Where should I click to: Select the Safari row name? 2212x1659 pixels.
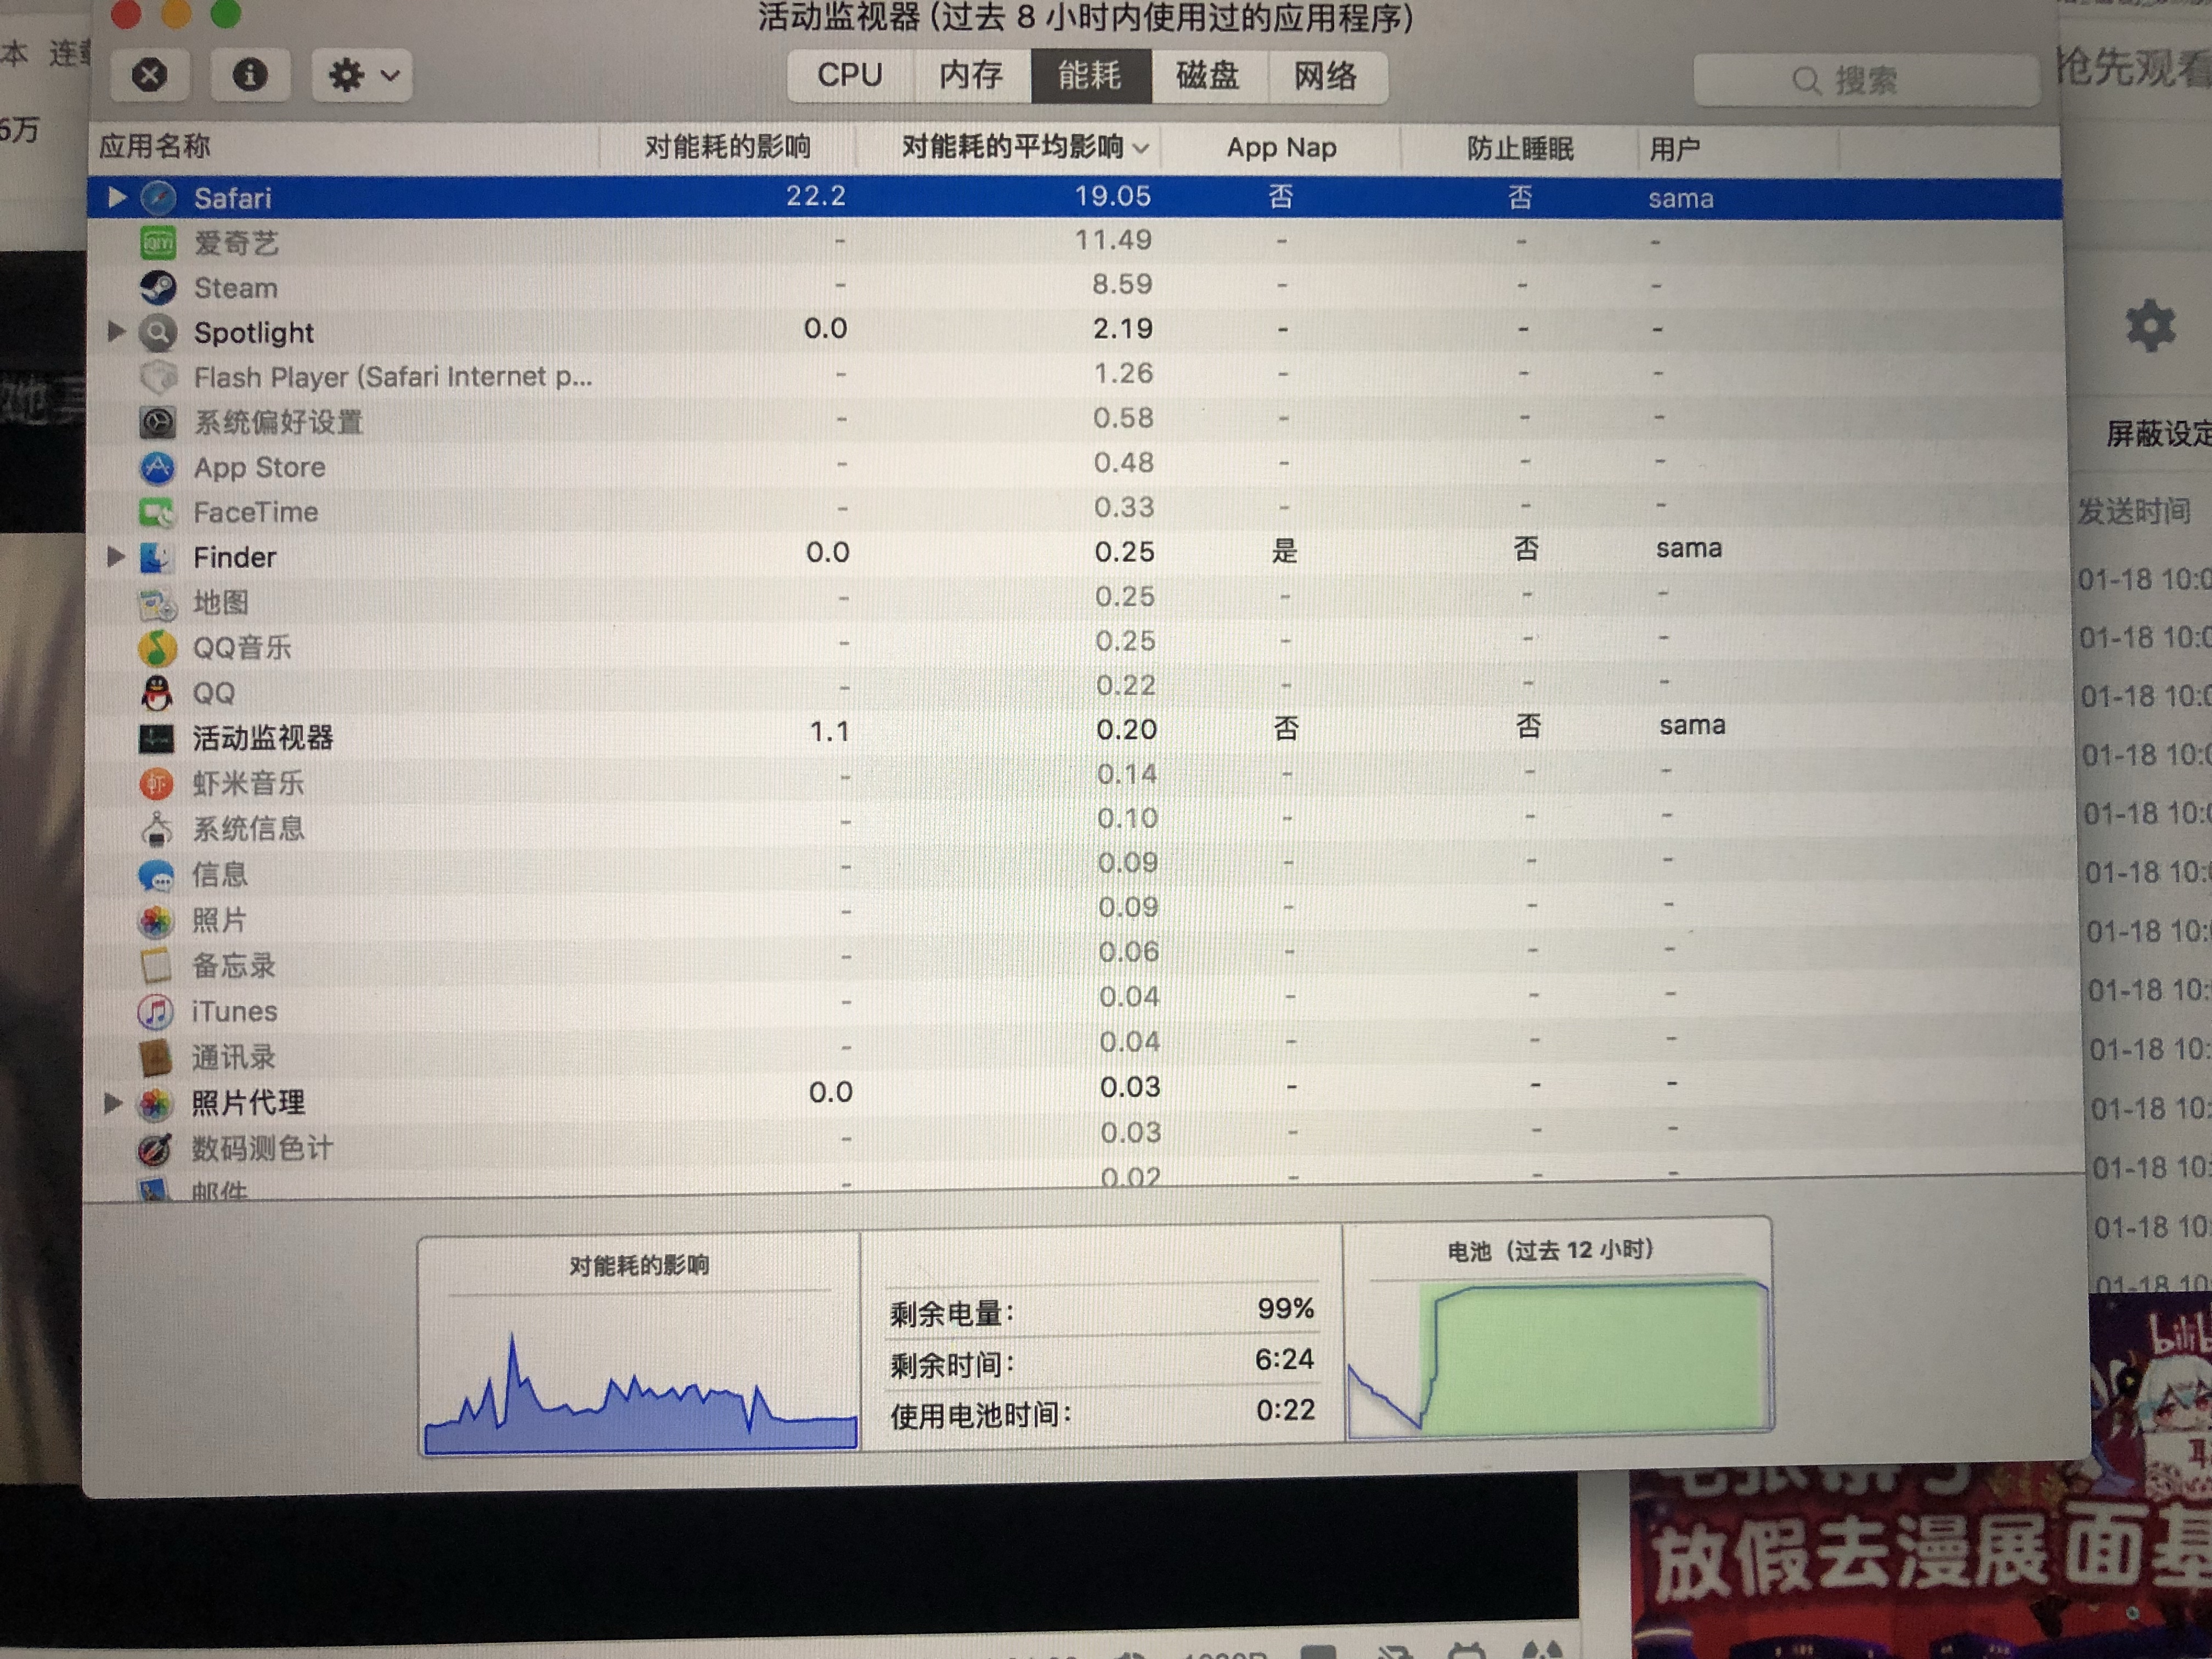point(233,198)
